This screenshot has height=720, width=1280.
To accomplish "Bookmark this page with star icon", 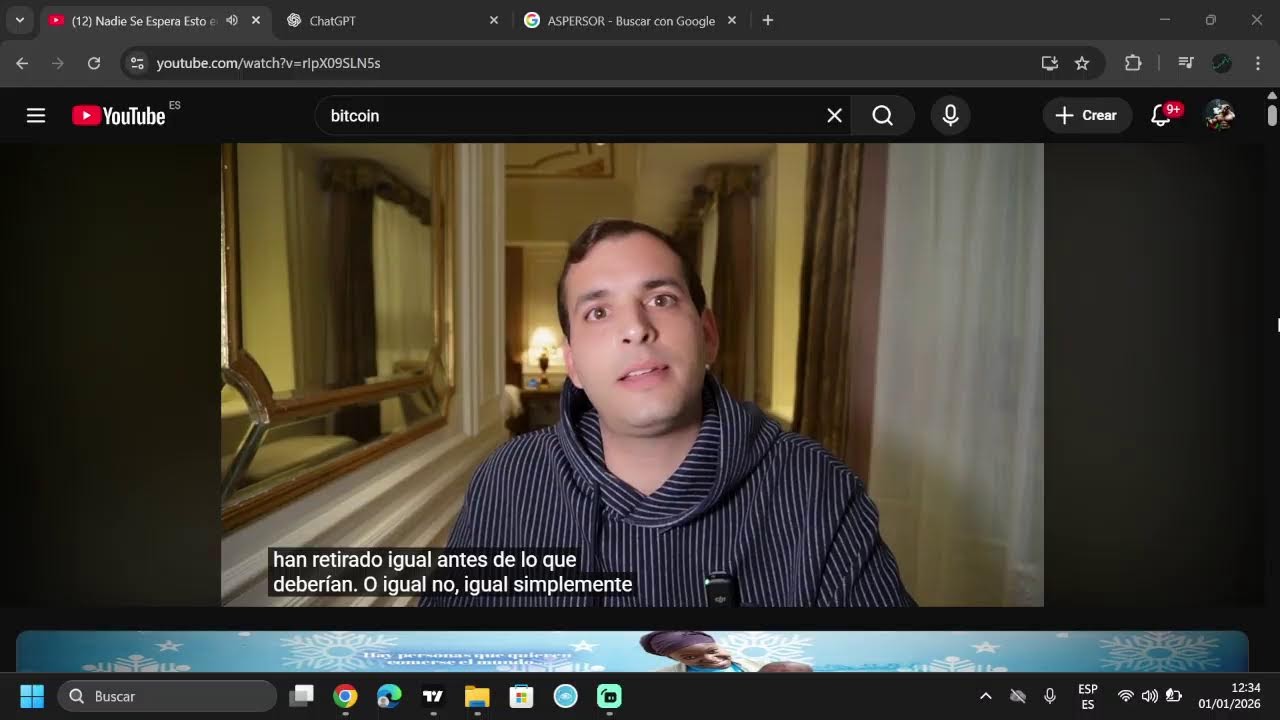I will (x=1081, y=63).
